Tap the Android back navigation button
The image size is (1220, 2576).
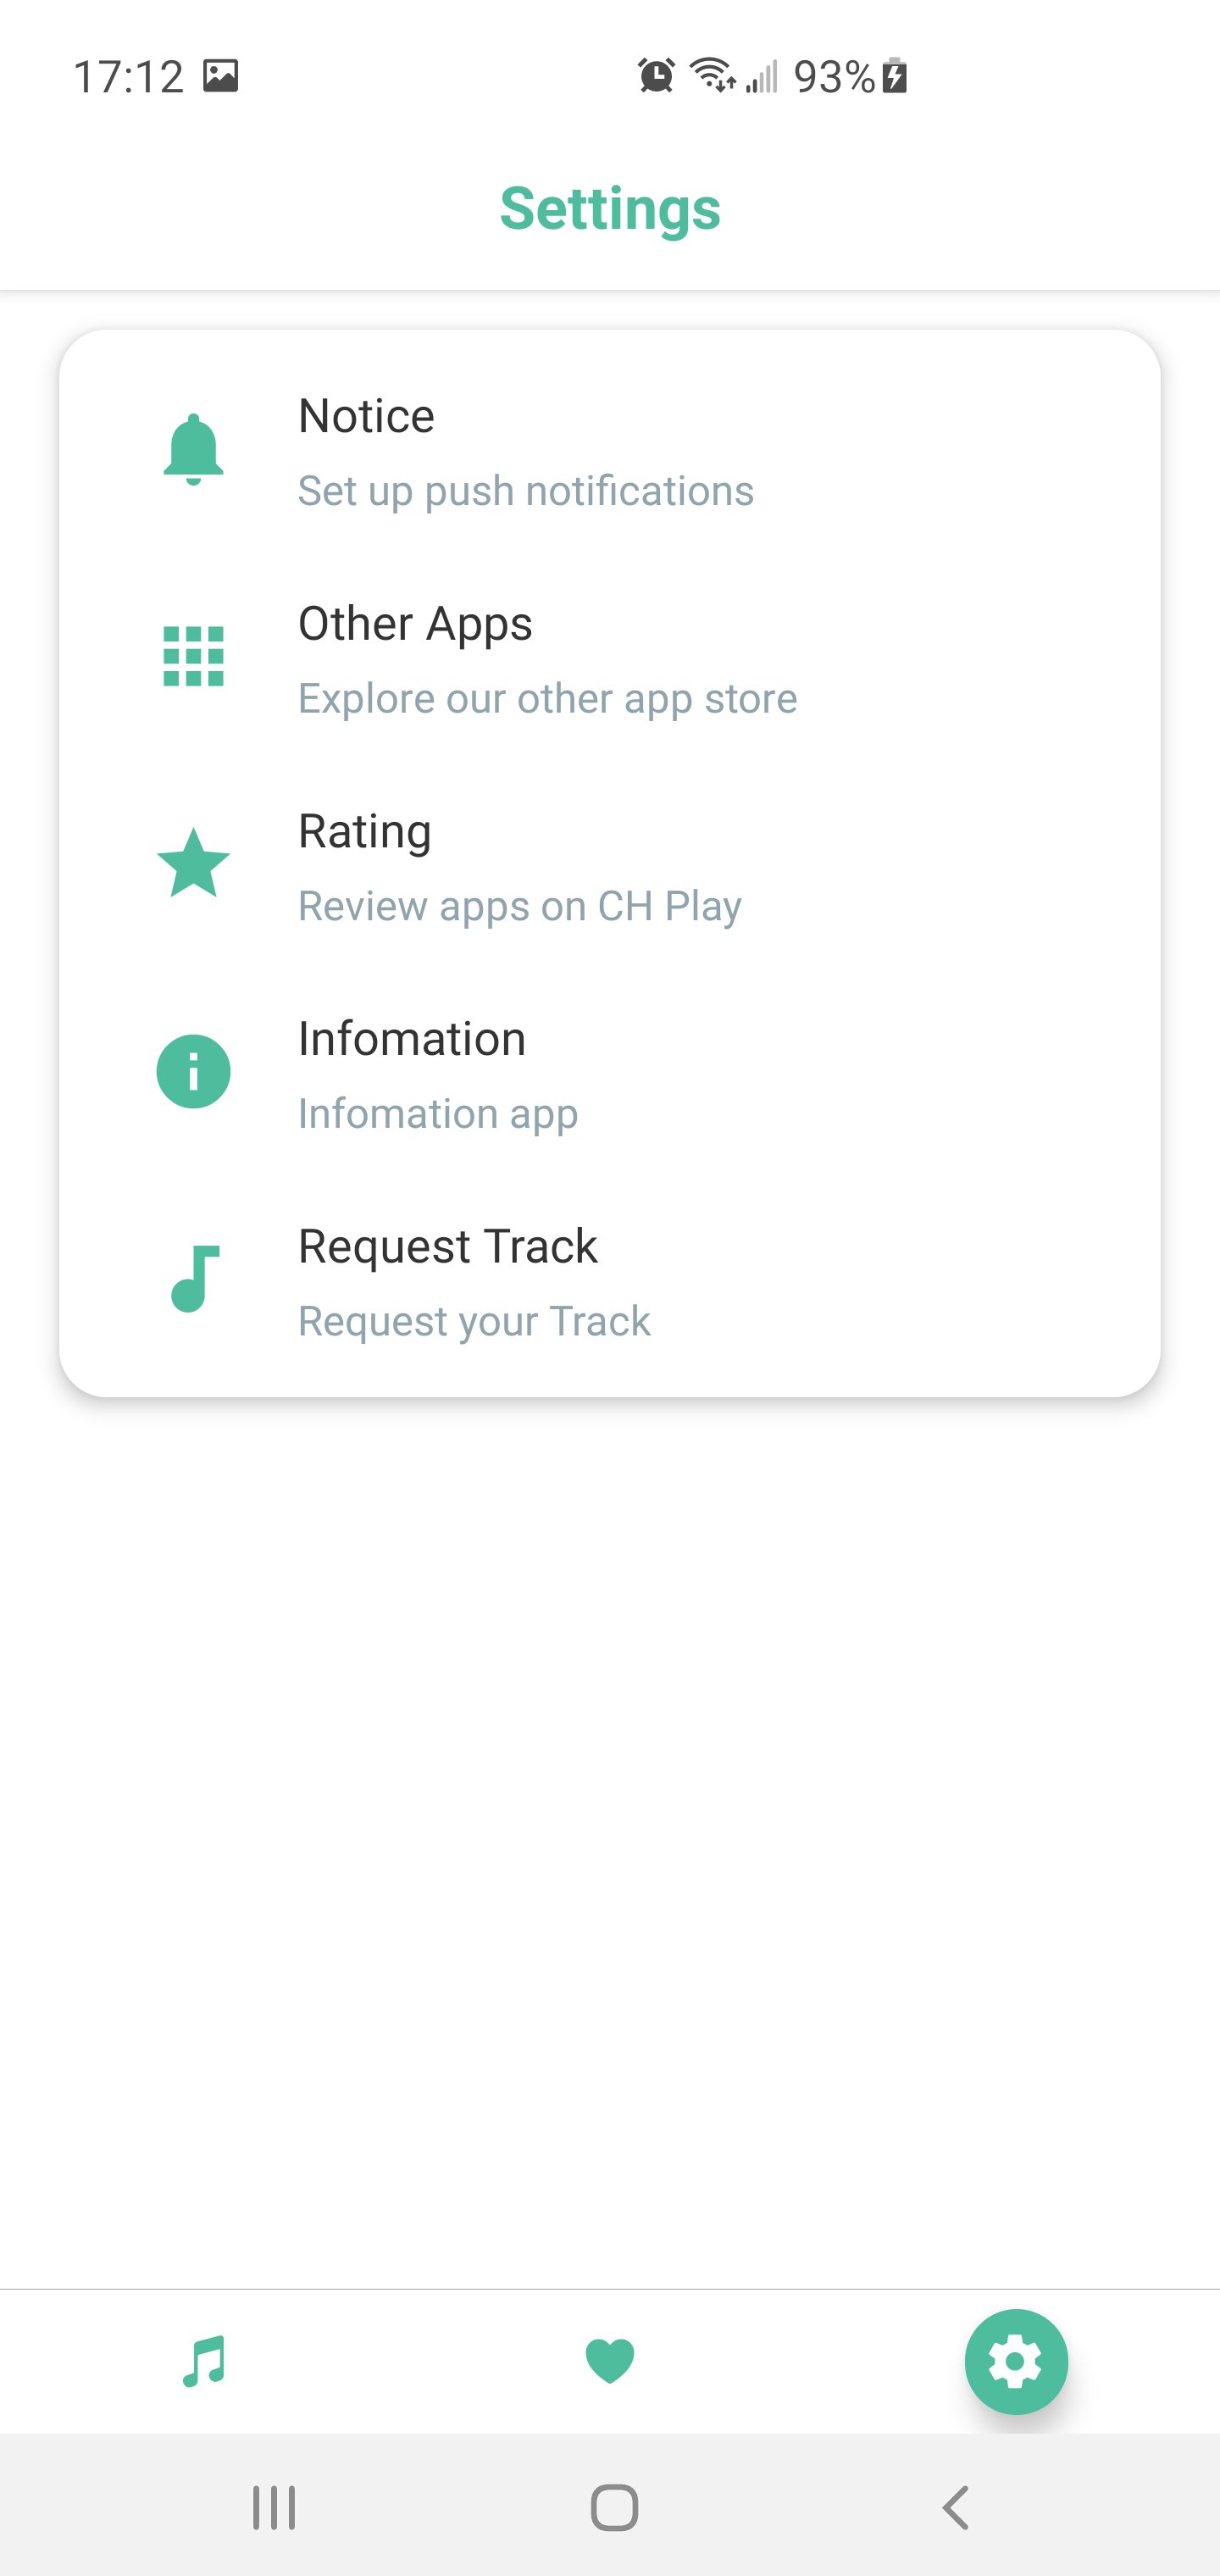956,2507
